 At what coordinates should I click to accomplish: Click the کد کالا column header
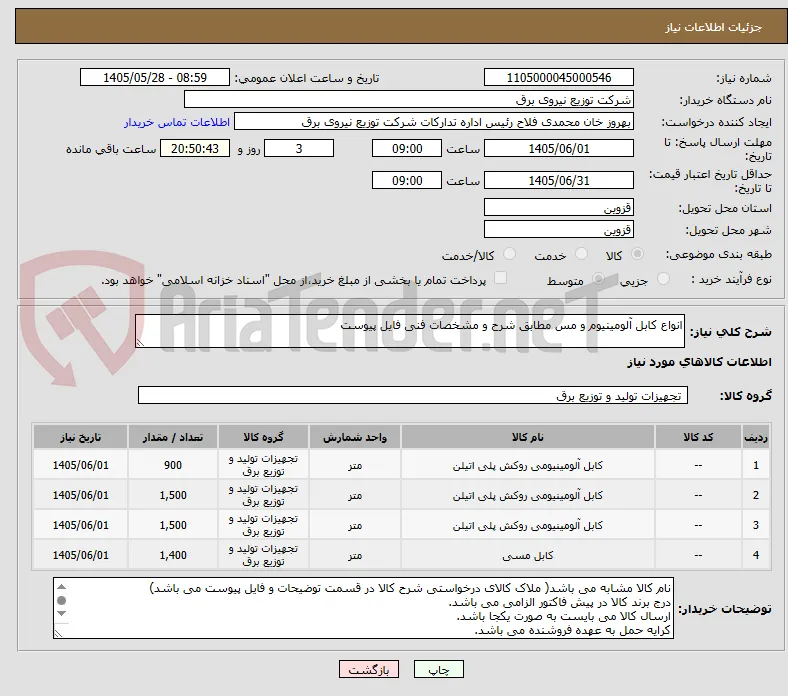(698, 437)
